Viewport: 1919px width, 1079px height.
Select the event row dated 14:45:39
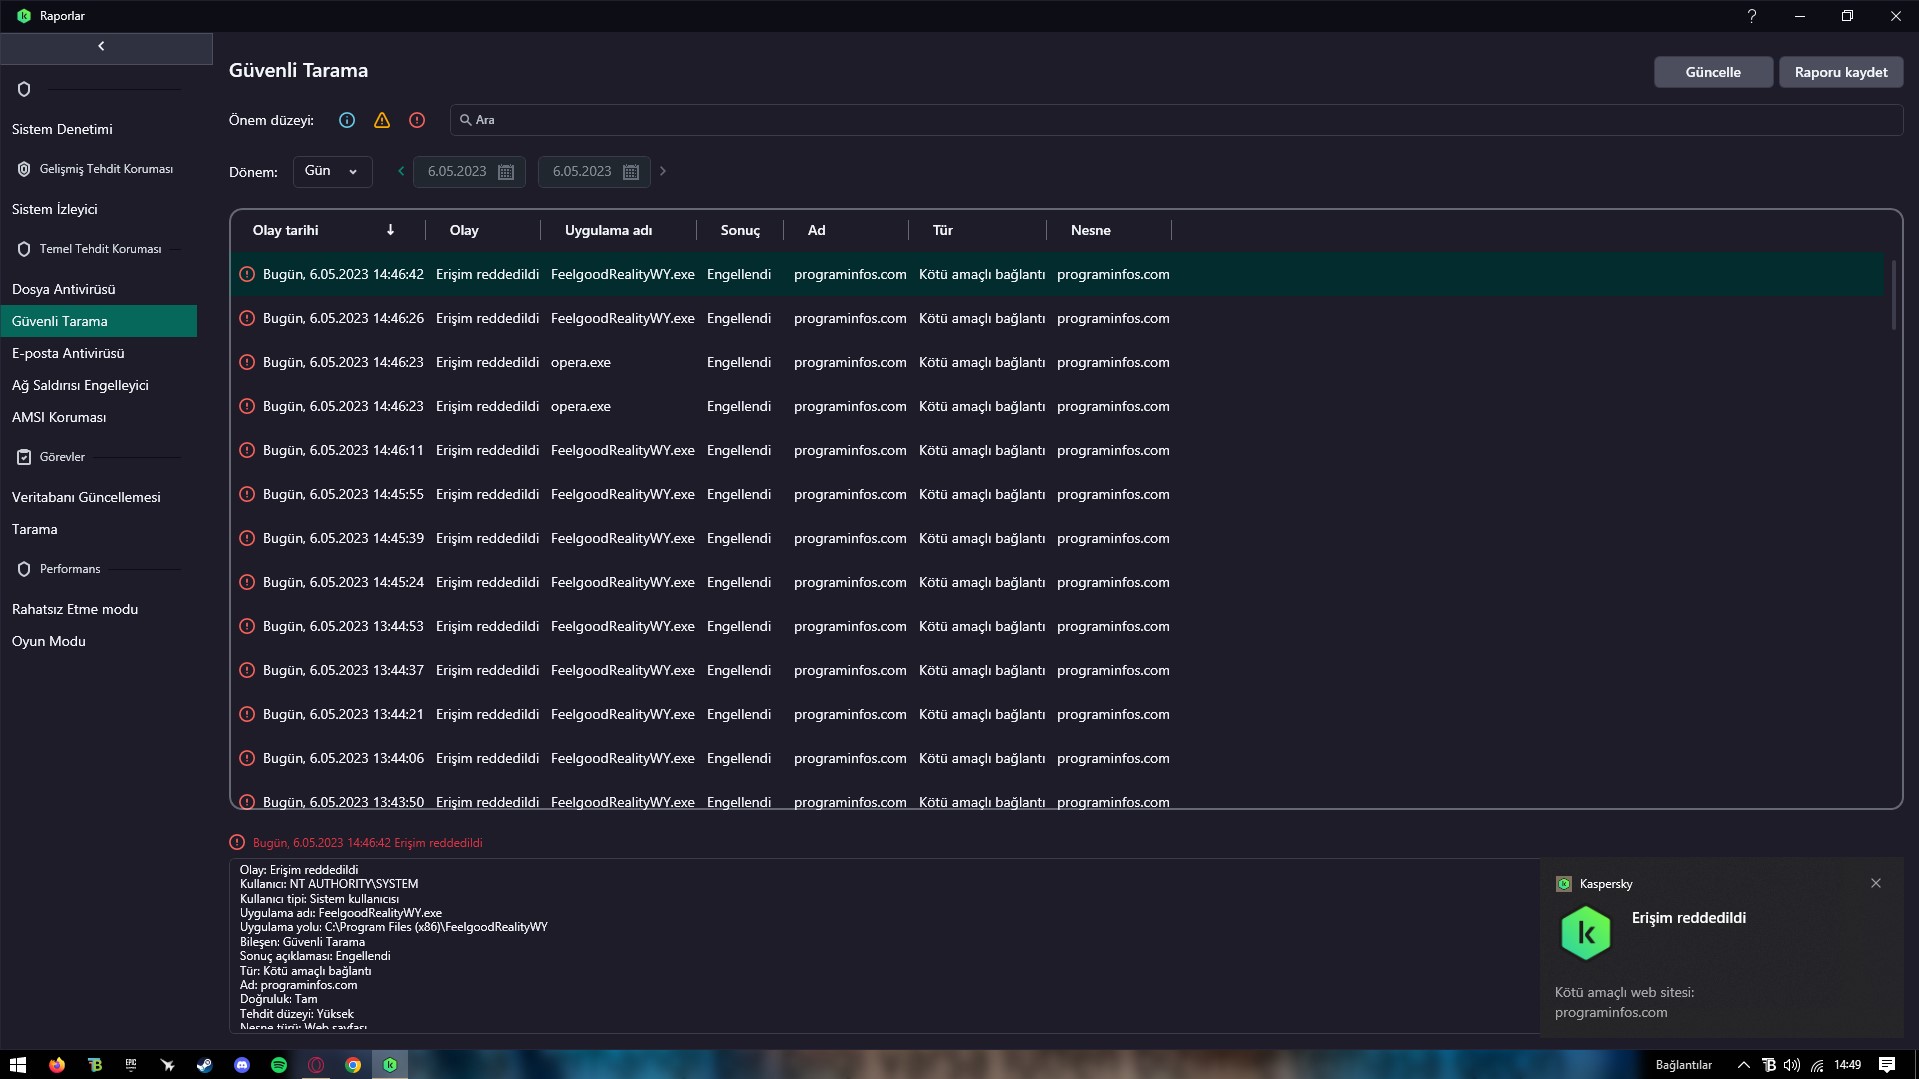[x=1058, y=538]
